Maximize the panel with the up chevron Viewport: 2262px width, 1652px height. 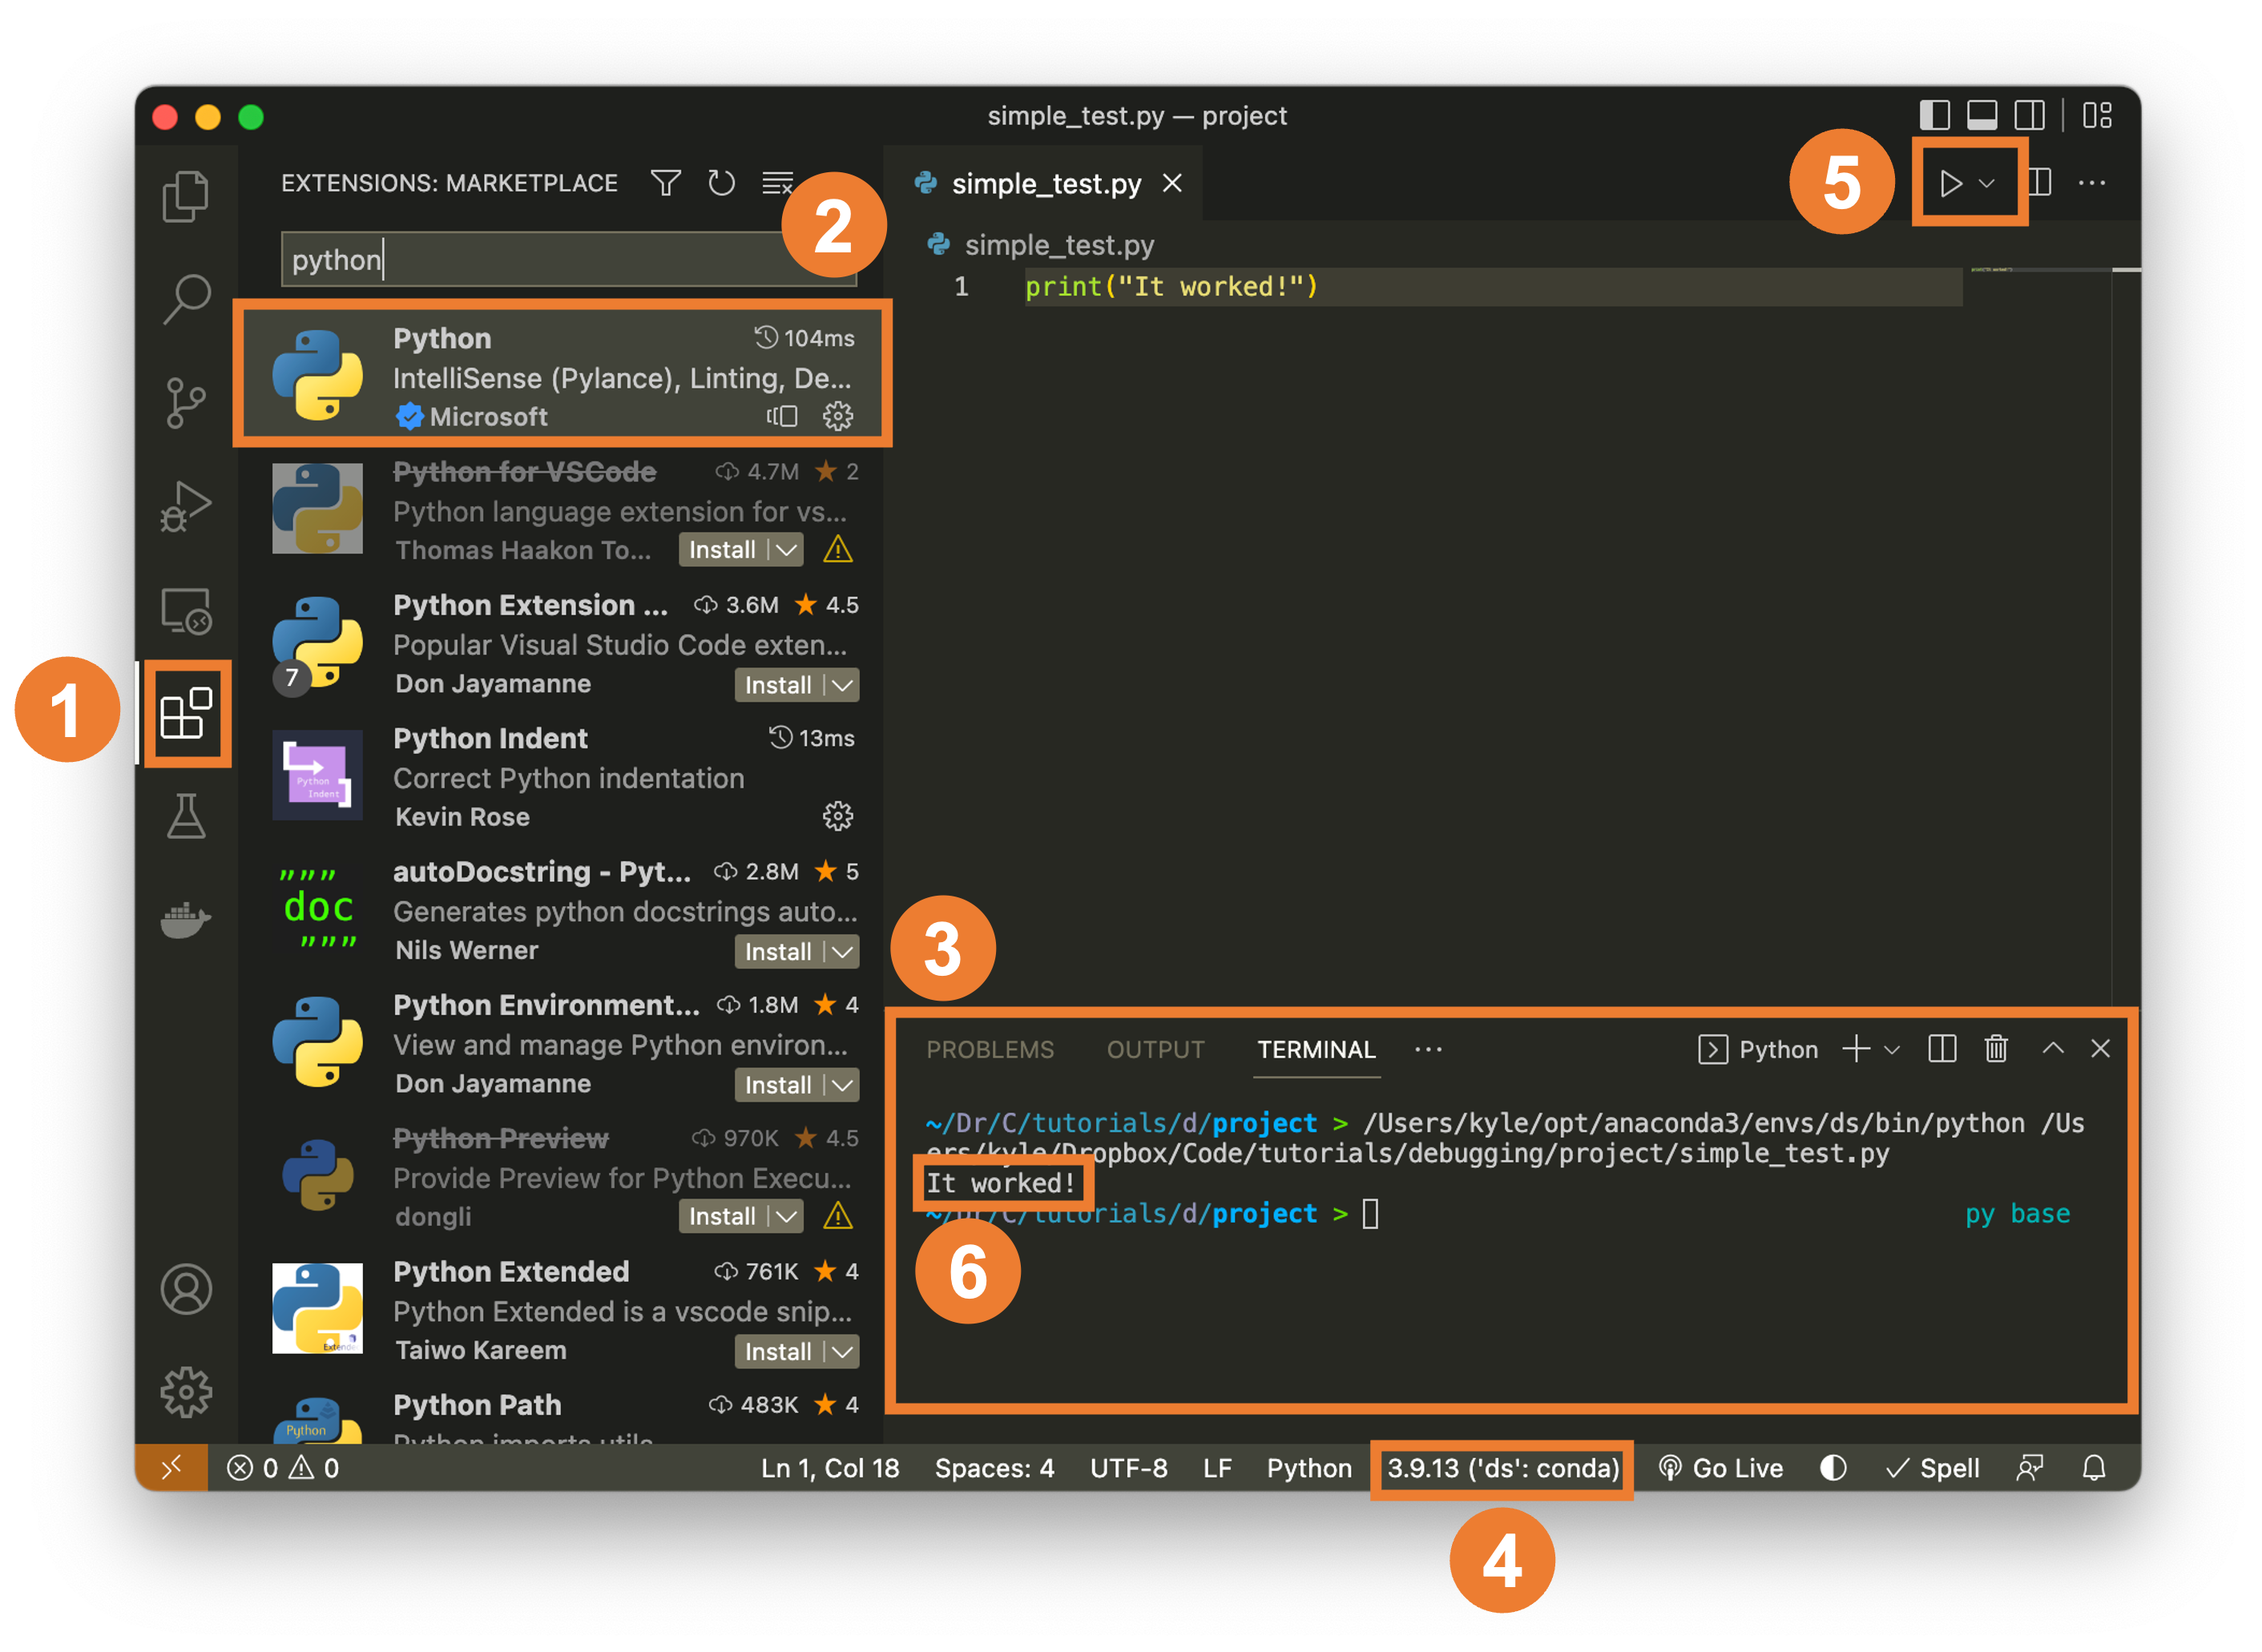pos(2053,1048)
